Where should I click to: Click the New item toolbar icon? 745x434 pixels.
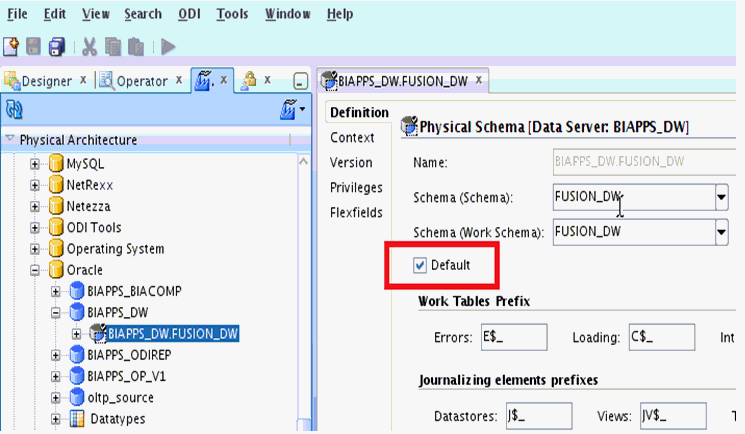(11, 47)
